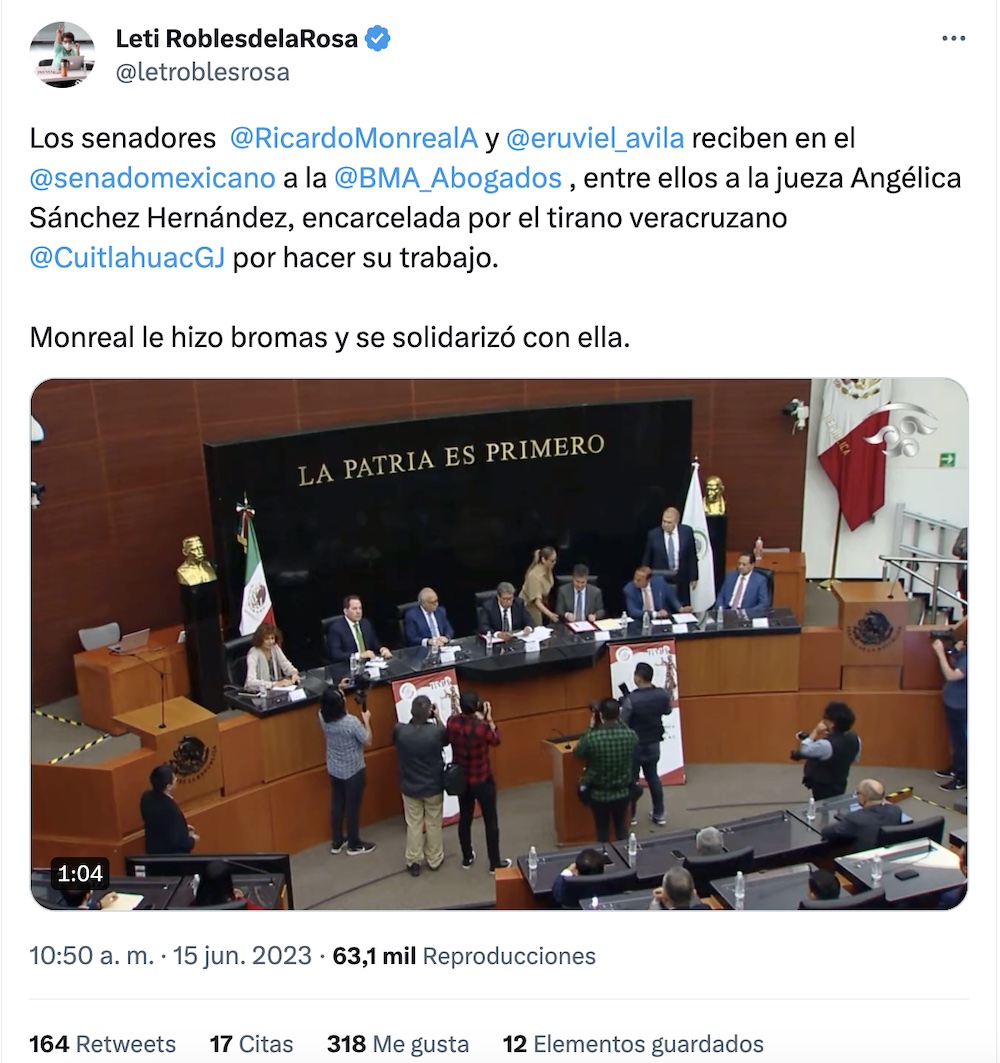
Task: Click the La Patria Es Primero video frame
Action: [x=500, y=644]
